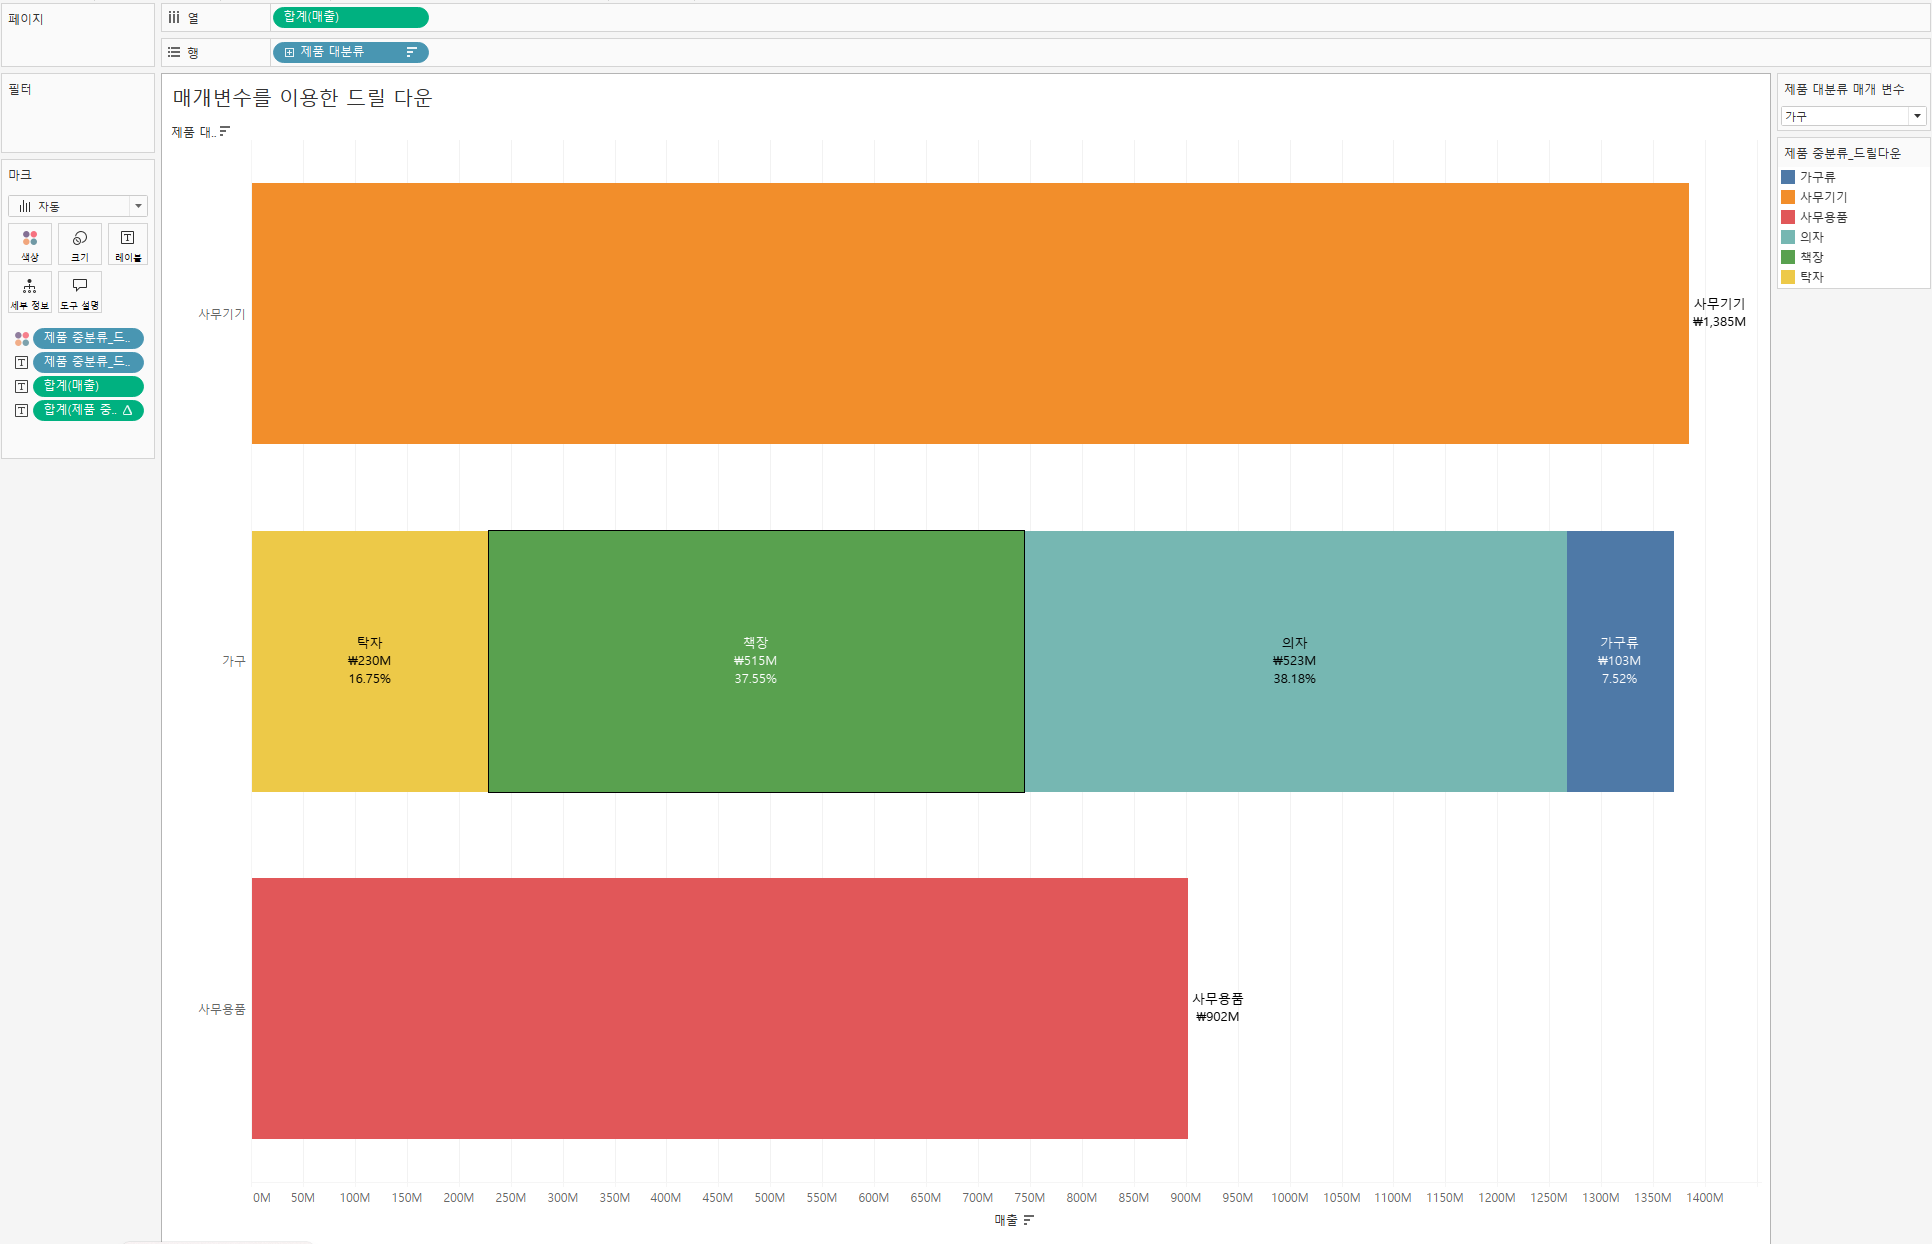Image resolution: width=1932 pixels, height=1244 pixels.
Task: Click label icon beside 합계(매출) marks pill
Action: point(21,386)
